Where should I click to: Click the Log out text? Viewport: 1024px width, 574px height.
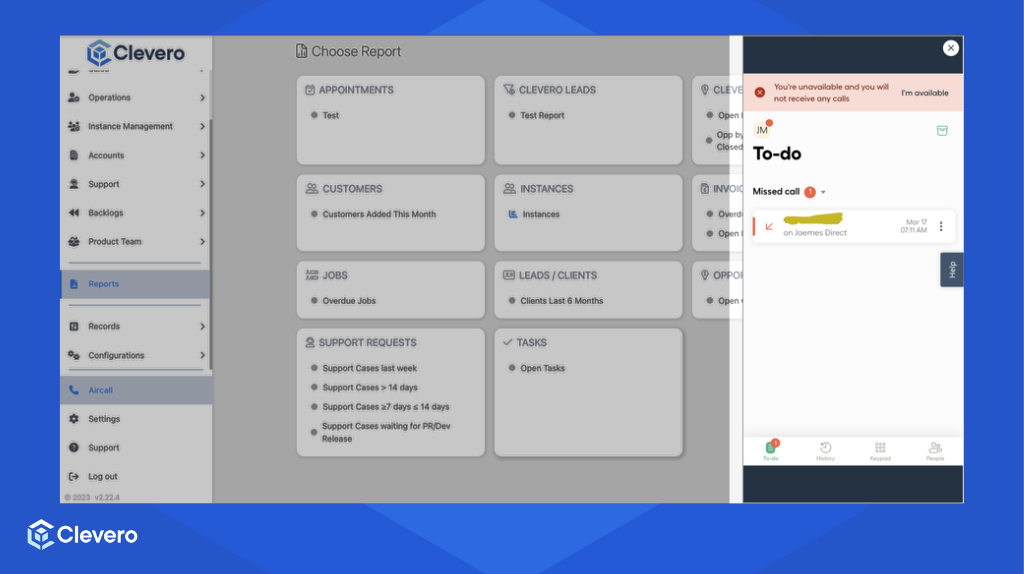(x=103, y=477)
